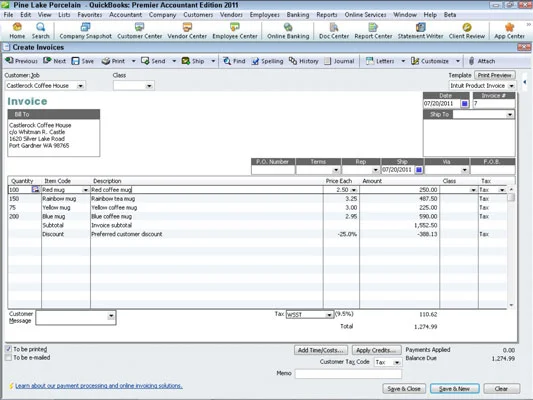Image resolution: width=533 pixels, height=400 pixels.
Task: Open the Report Center
Action: [x=373, y=31]
